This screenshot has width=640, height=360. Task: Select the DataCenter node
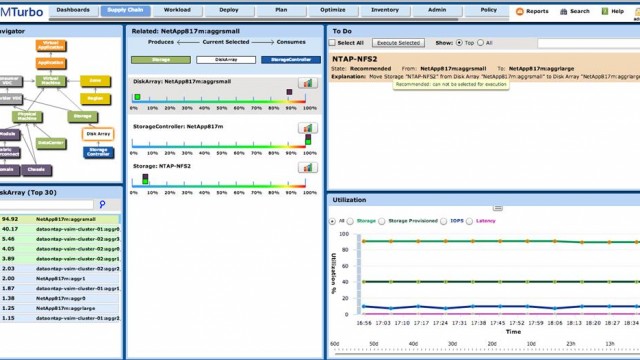pos(51,143)
